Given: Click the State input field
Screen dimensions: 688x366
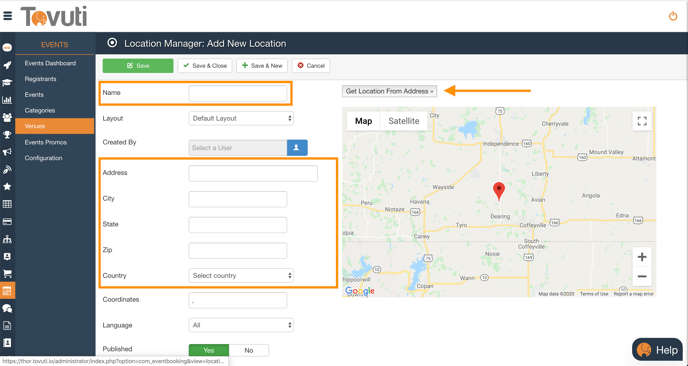Looking at the screenshot, I should 238,225.
